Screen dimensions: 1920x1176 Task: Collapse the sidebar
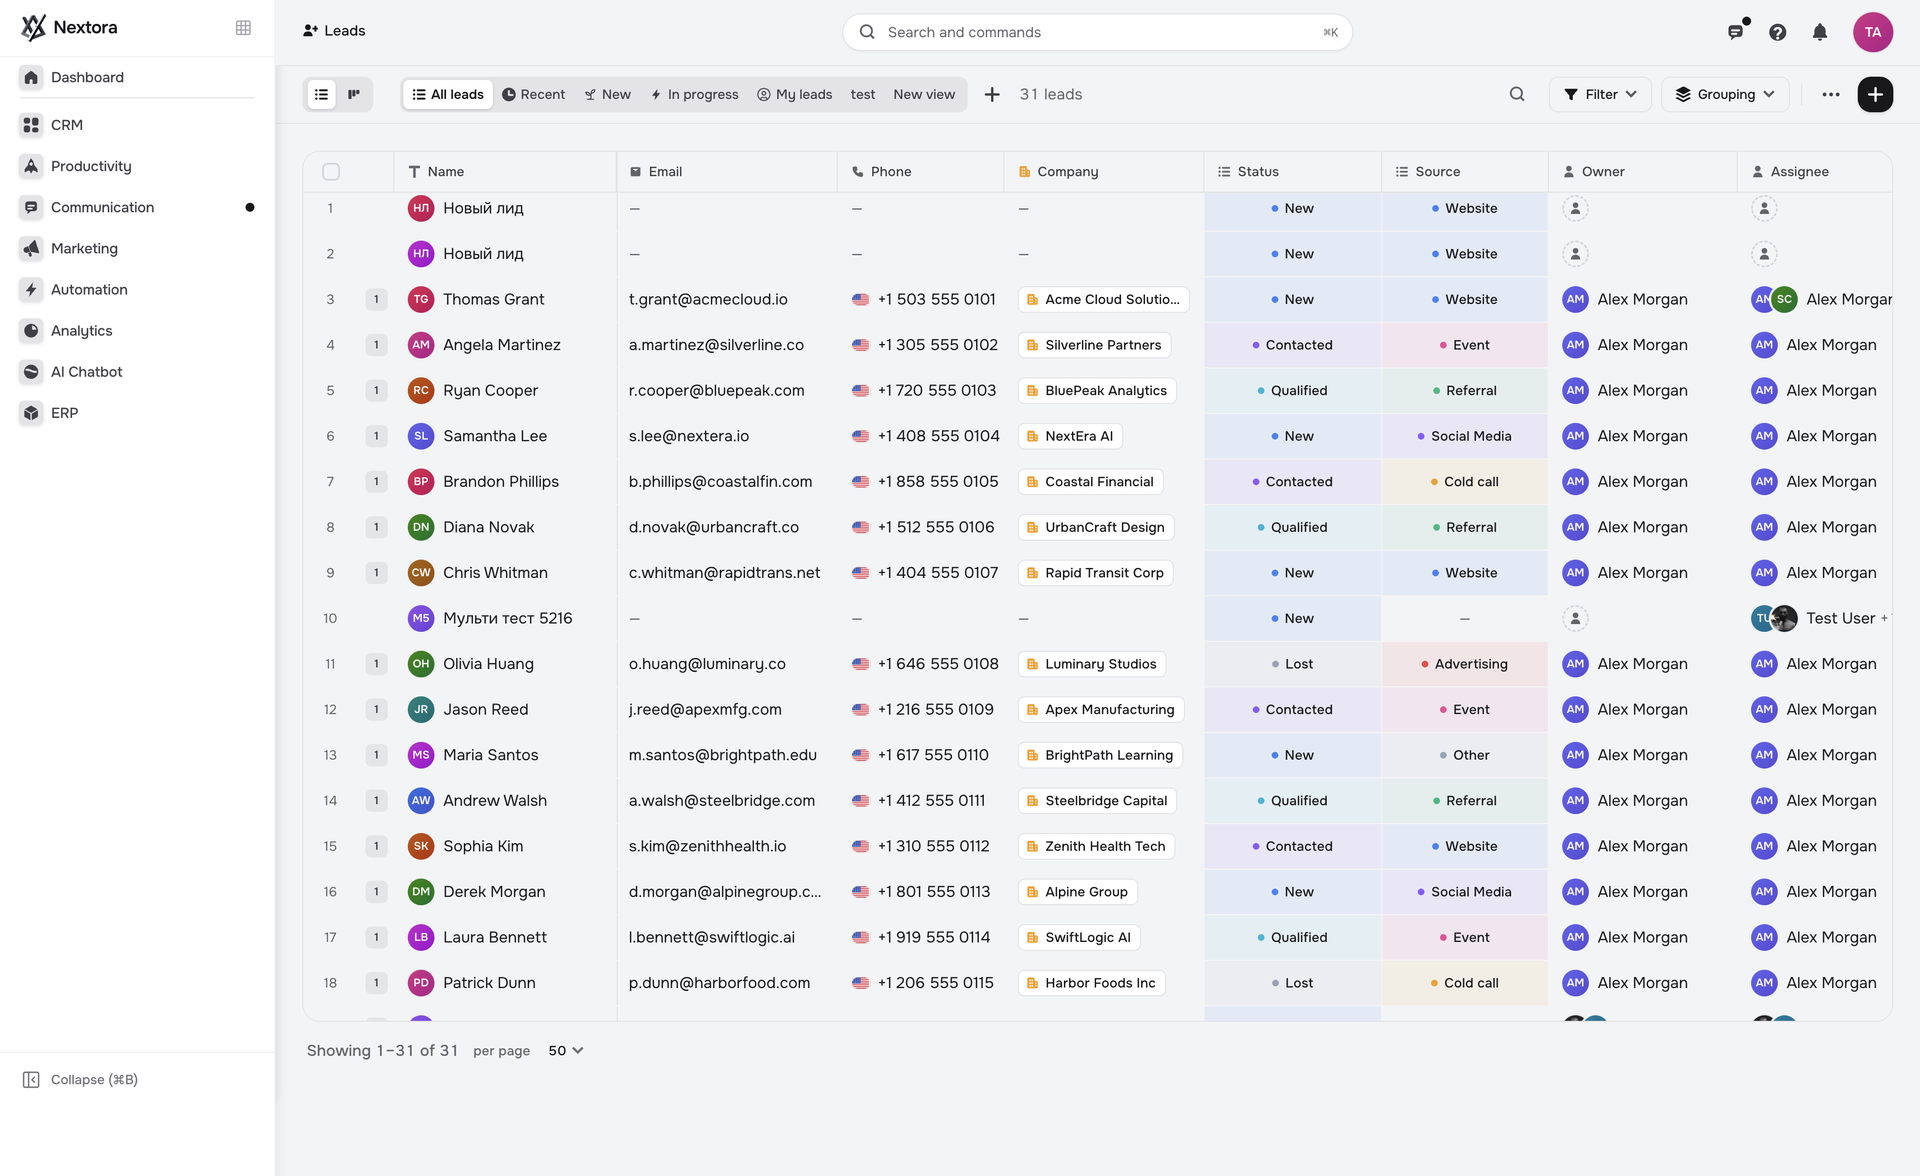point(80,1080)
